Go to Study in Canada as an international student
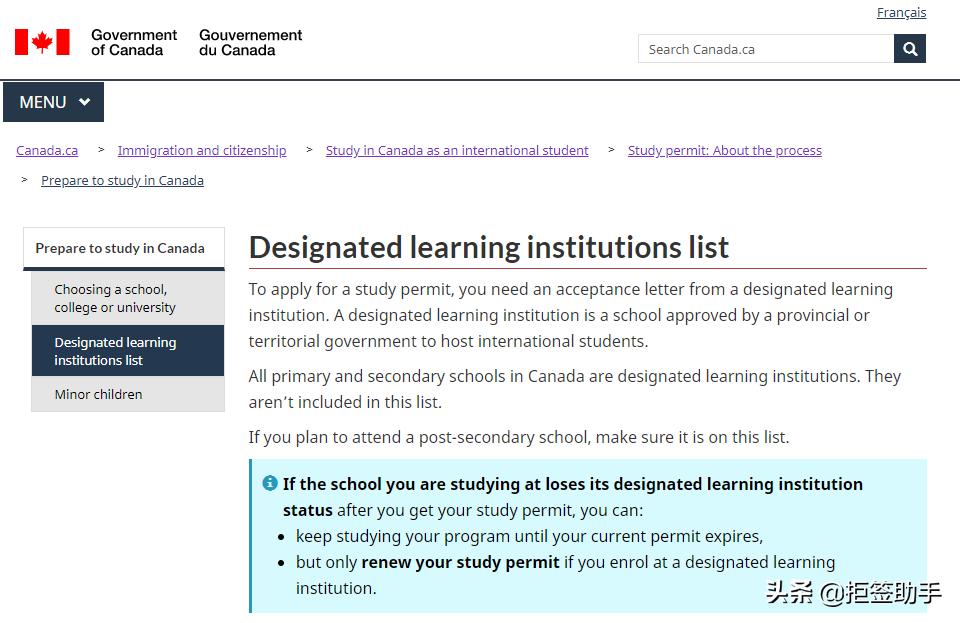This screenshot has height=623, width=960. pyautogui.click(x=457, y=151)
